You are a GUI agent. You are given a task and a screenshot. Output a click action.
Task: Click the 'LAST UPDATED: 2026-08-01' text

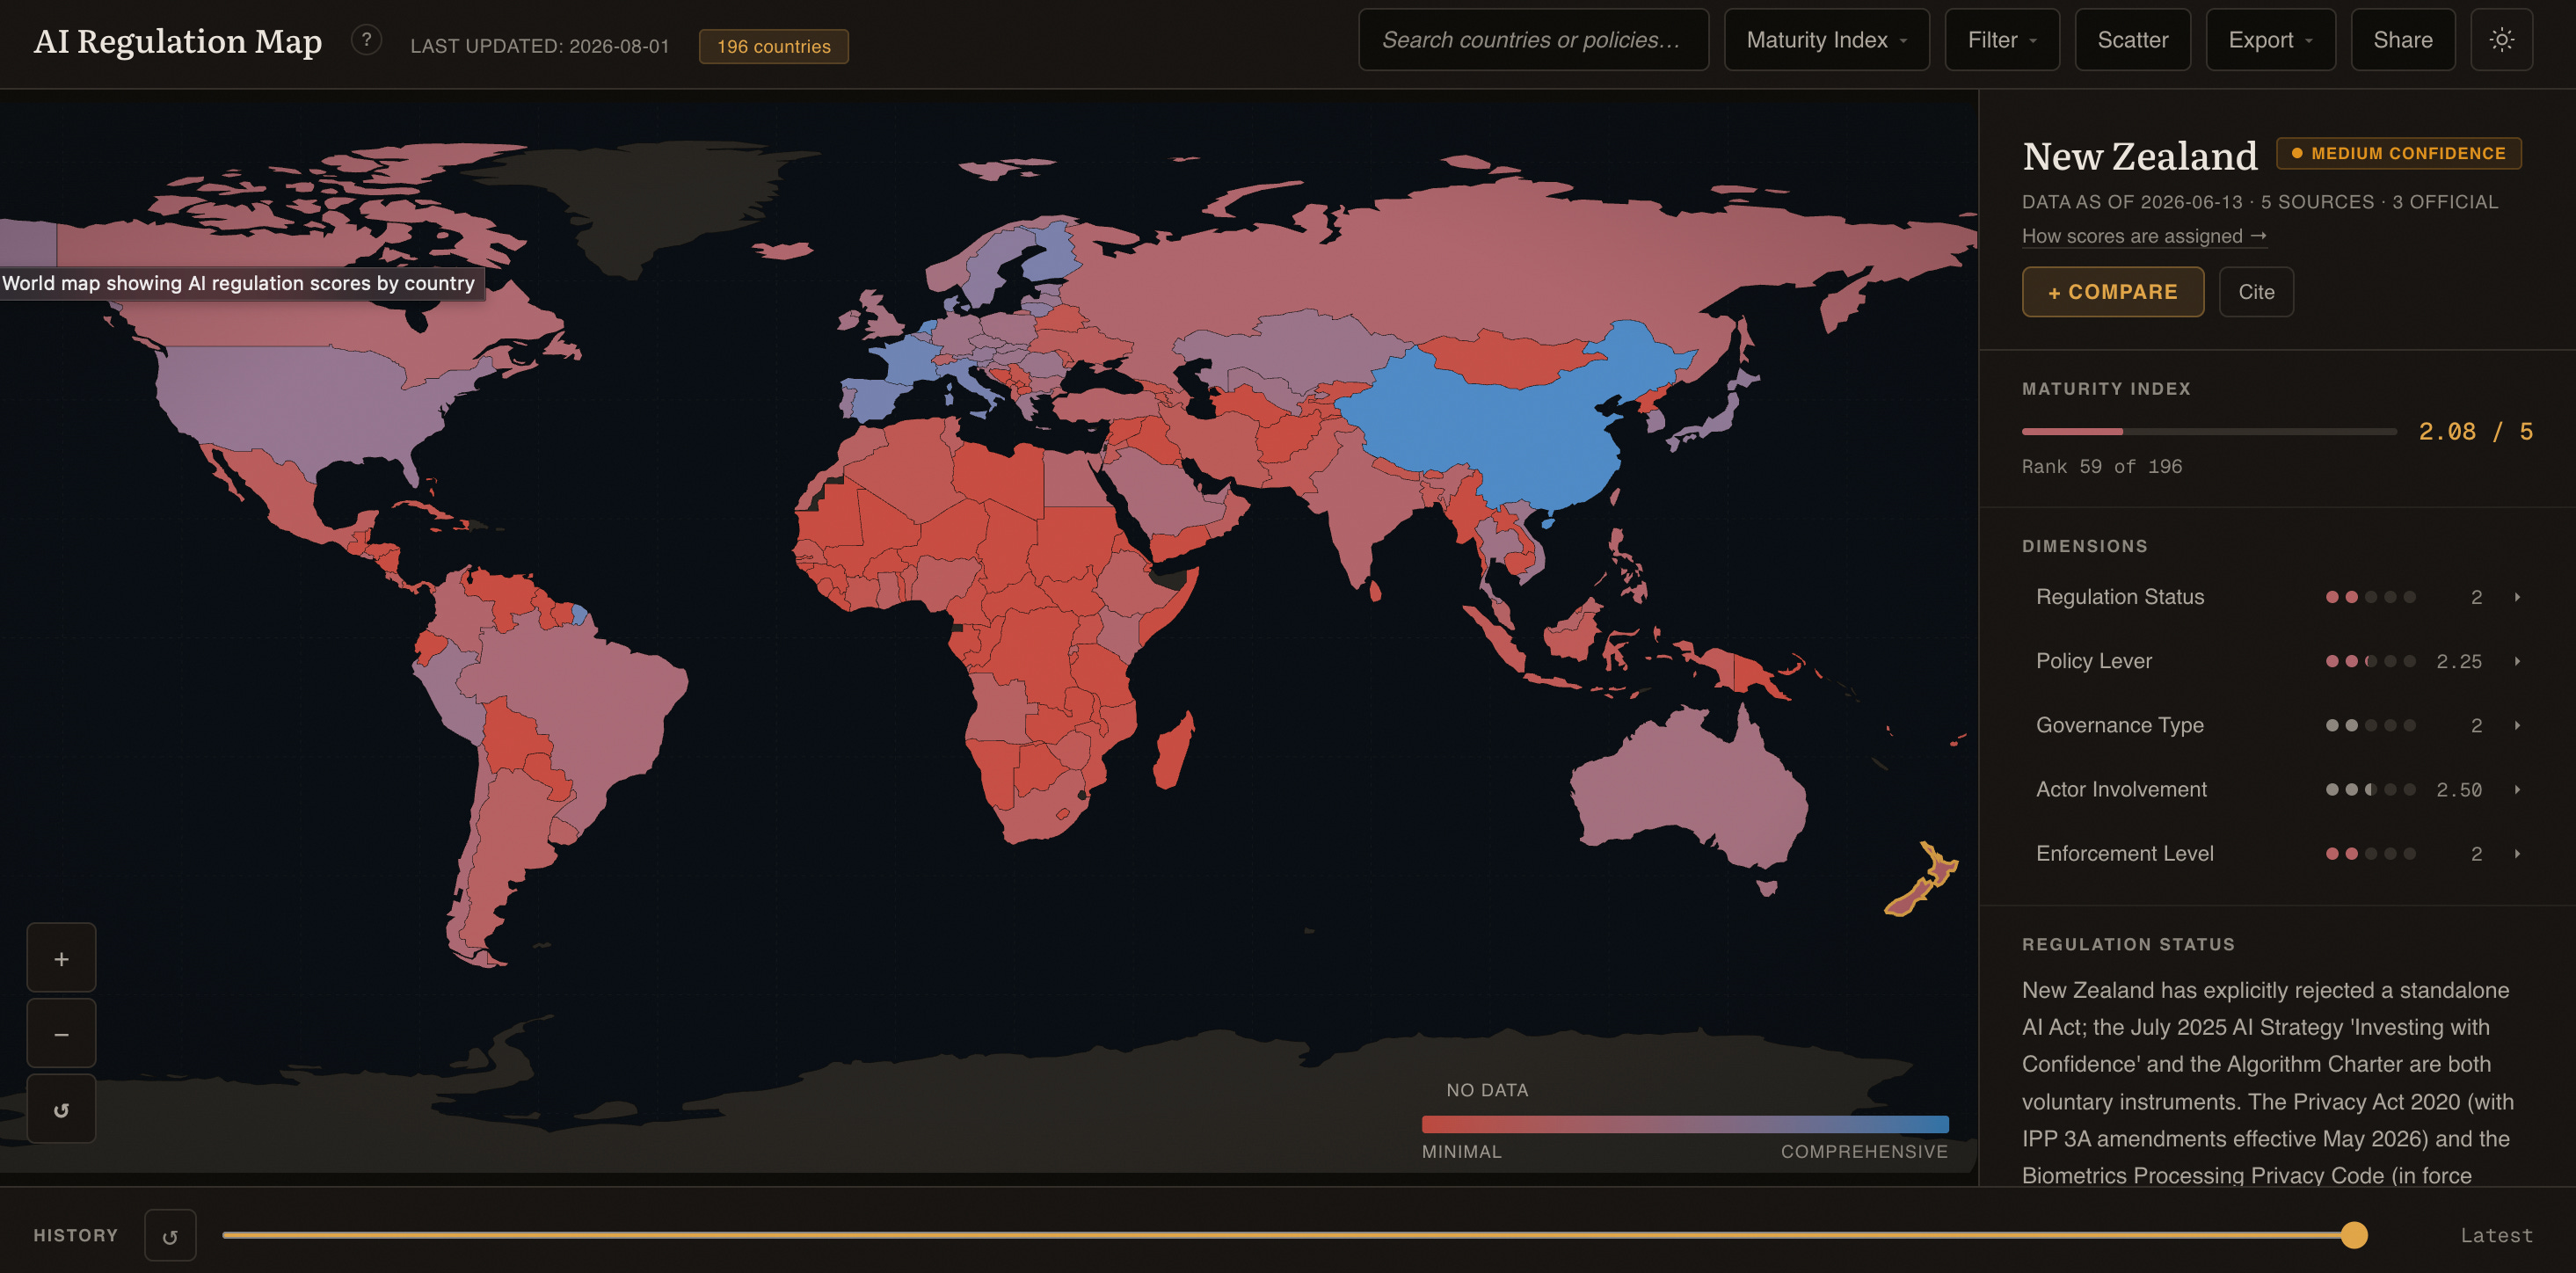click(540, 46)
